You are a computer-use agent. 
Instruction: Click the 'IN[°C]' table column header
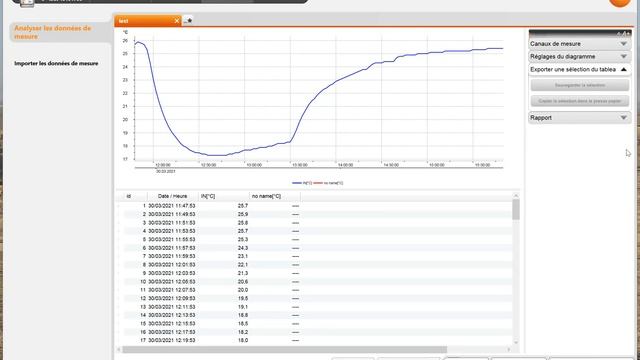coord(224,196)
